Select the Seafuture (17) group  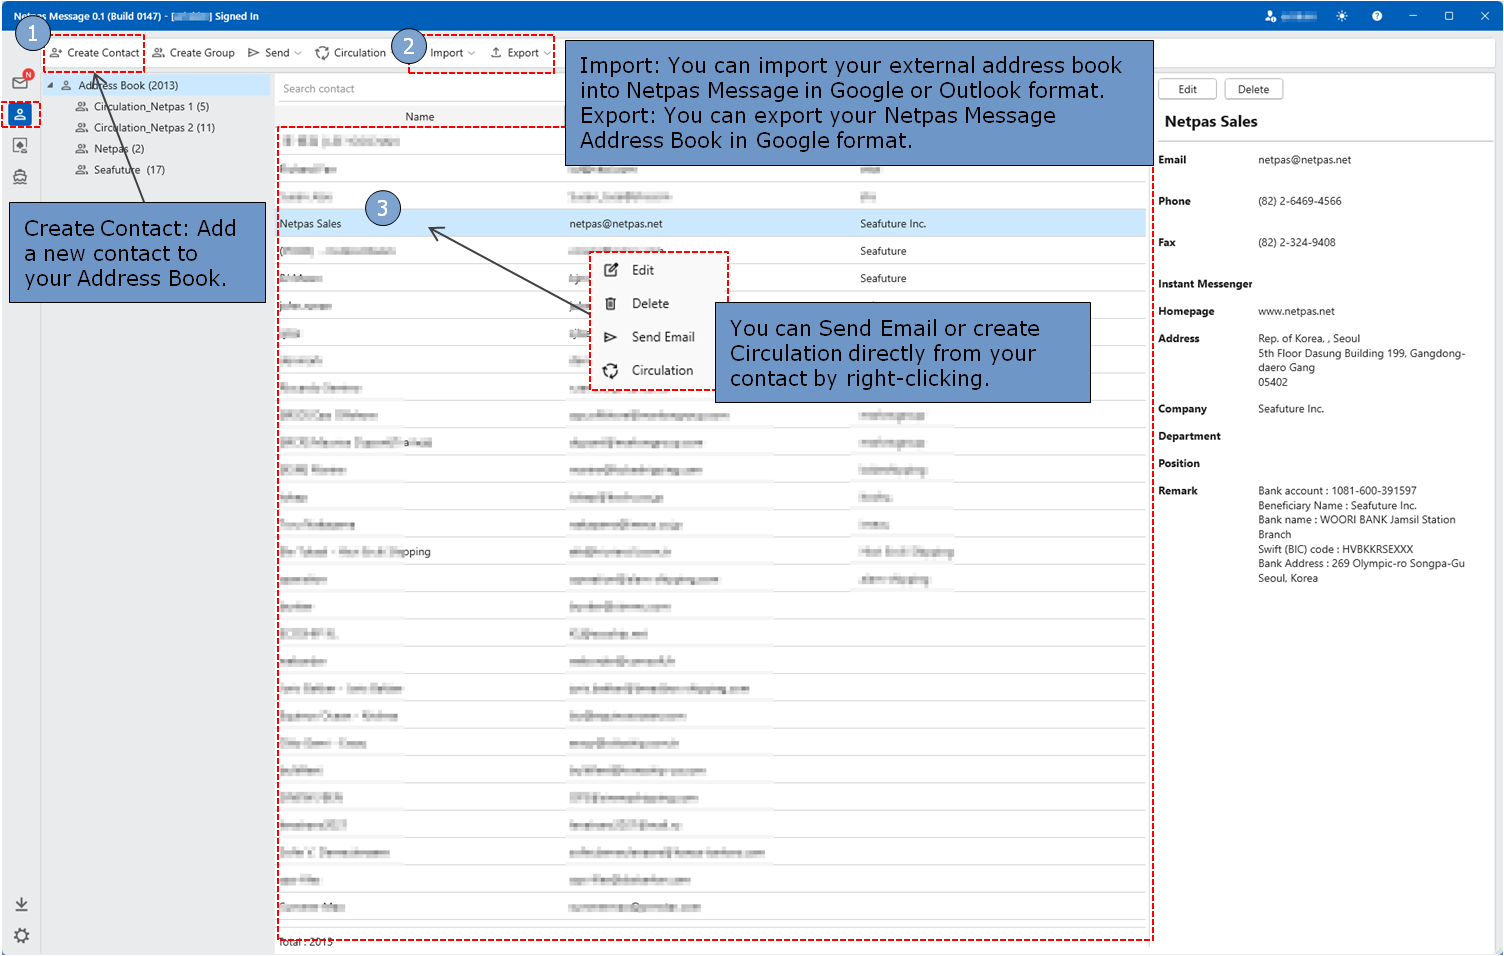tap(129, 170)
